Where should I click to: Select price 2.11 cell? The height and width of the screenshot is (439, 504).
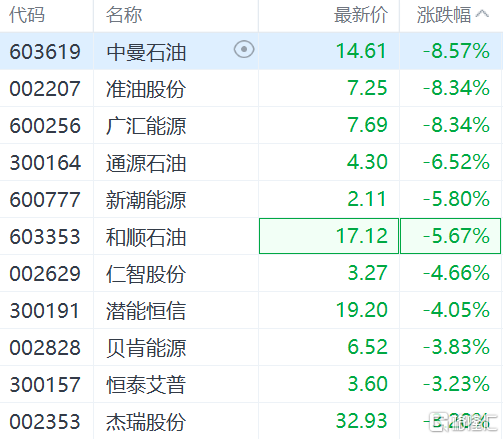click(x=367, y=199)
